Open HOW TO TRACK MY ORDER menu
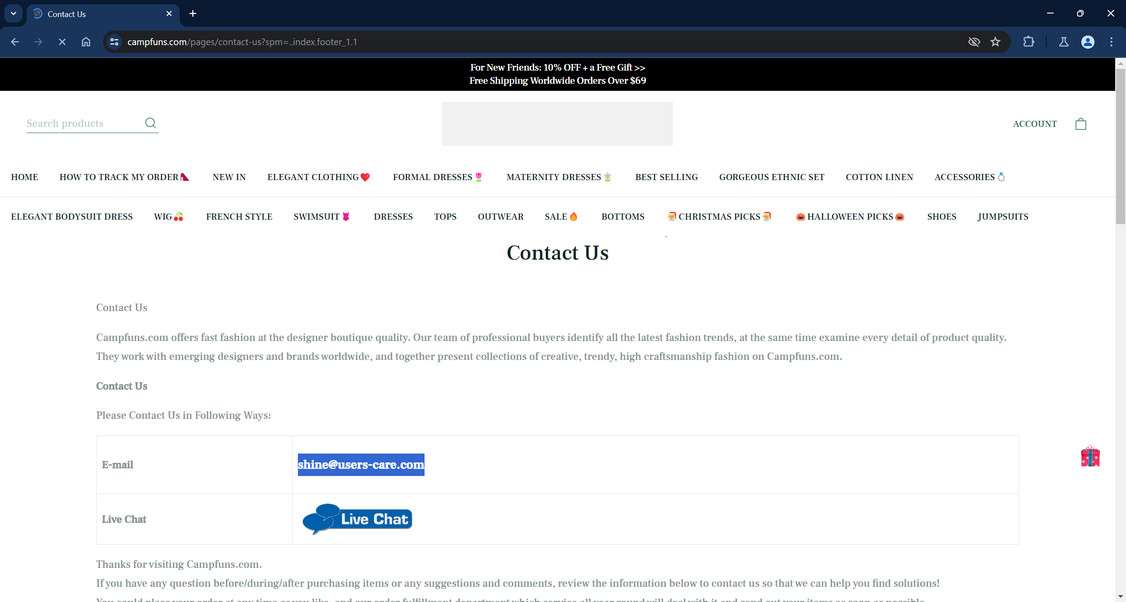Screen dimensions: 1126x602 (x=124, y=177)
